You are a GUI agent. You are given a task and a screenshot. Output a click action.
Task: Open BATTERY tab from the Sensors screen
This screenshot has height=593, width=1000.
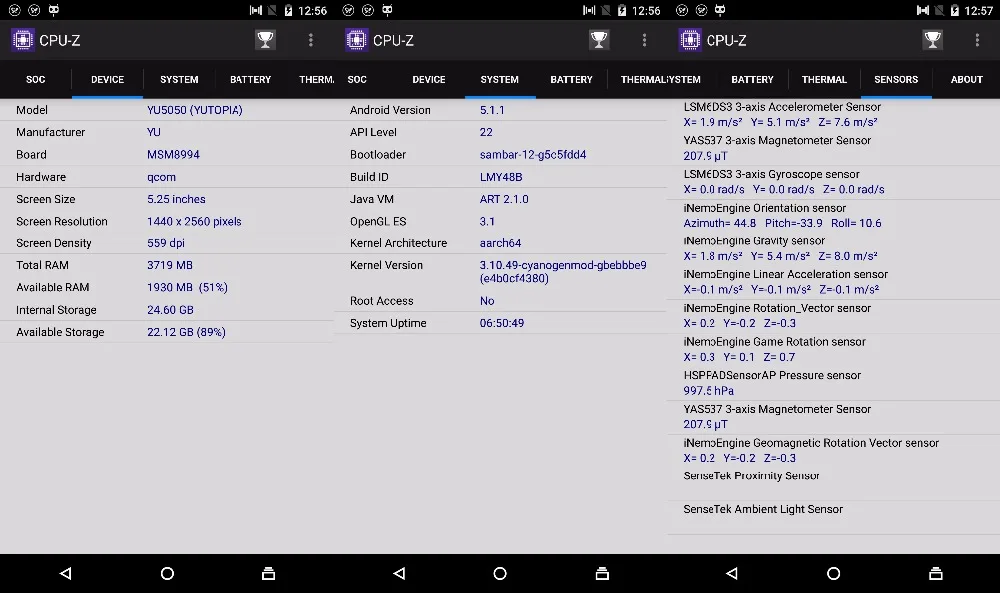coord(753,80)
